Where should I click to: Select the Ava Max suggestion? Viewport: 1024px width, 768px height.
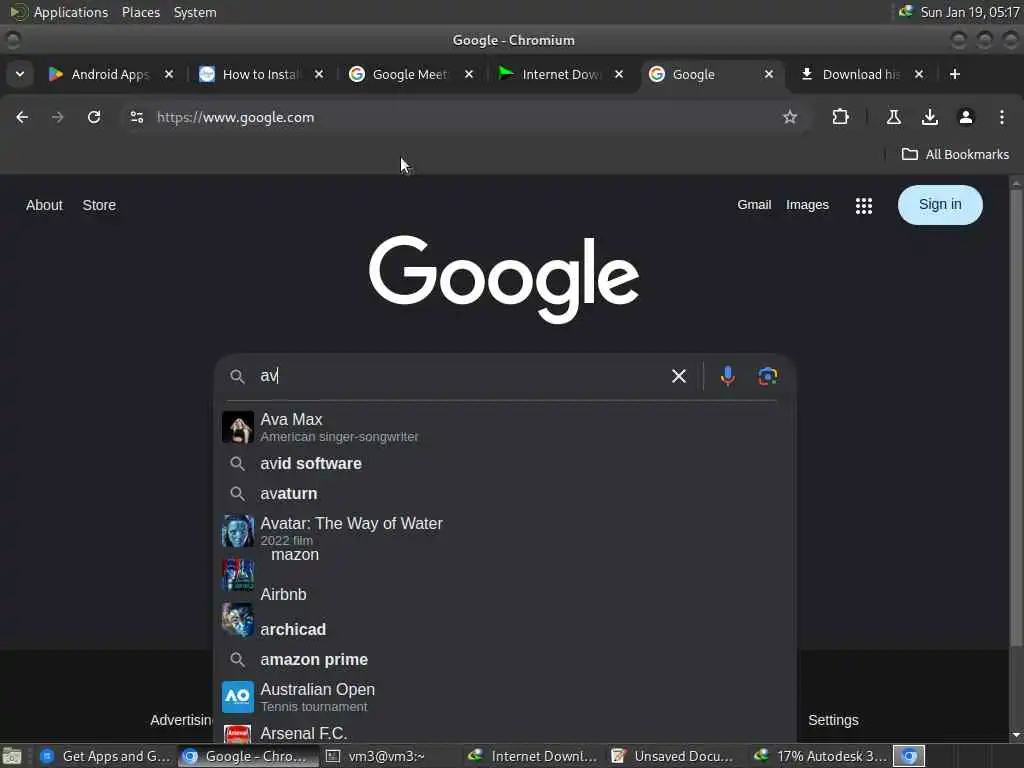tap(505, 427)
